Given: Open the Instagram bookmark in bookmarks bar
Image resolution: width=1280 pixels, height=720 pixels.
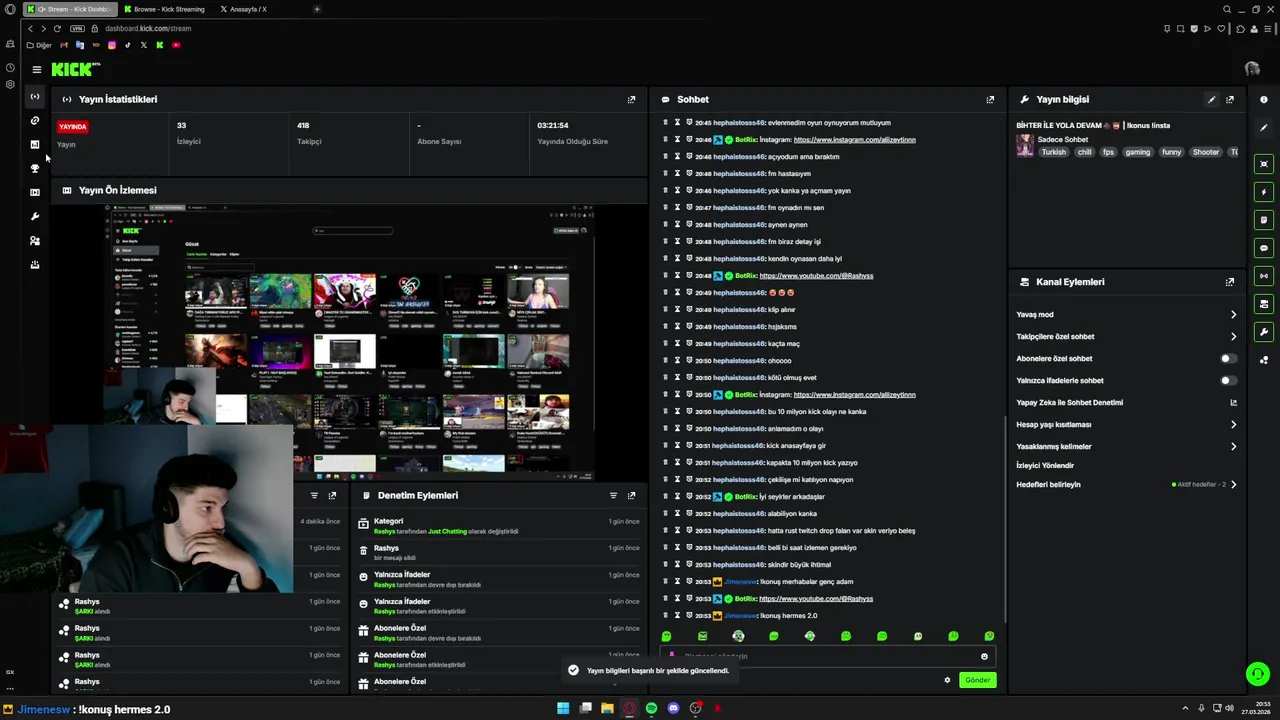Looking at the screenshot, I should point(111,45).
